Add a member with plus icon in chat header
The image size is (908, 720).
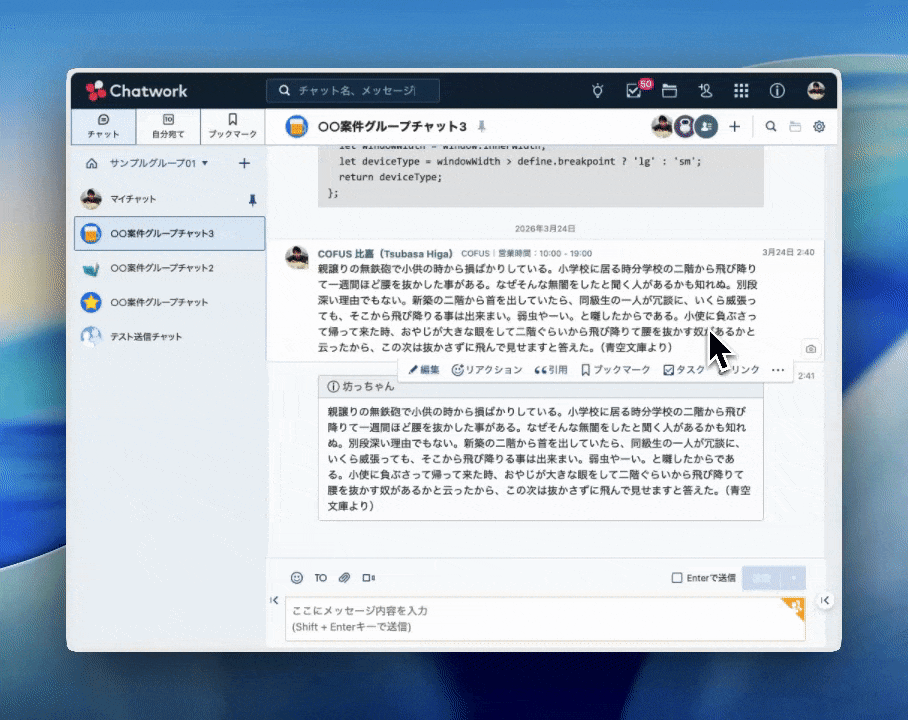(x=734, y=126)
